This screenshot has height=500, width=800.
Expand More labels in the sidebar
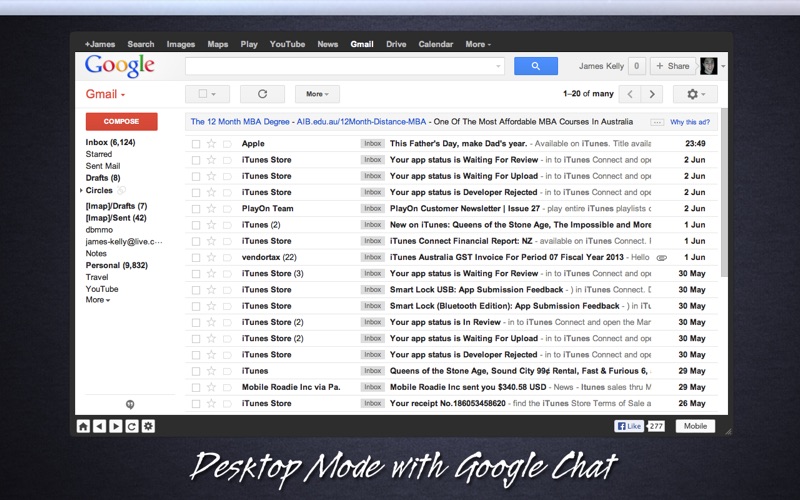pos(97,300)
